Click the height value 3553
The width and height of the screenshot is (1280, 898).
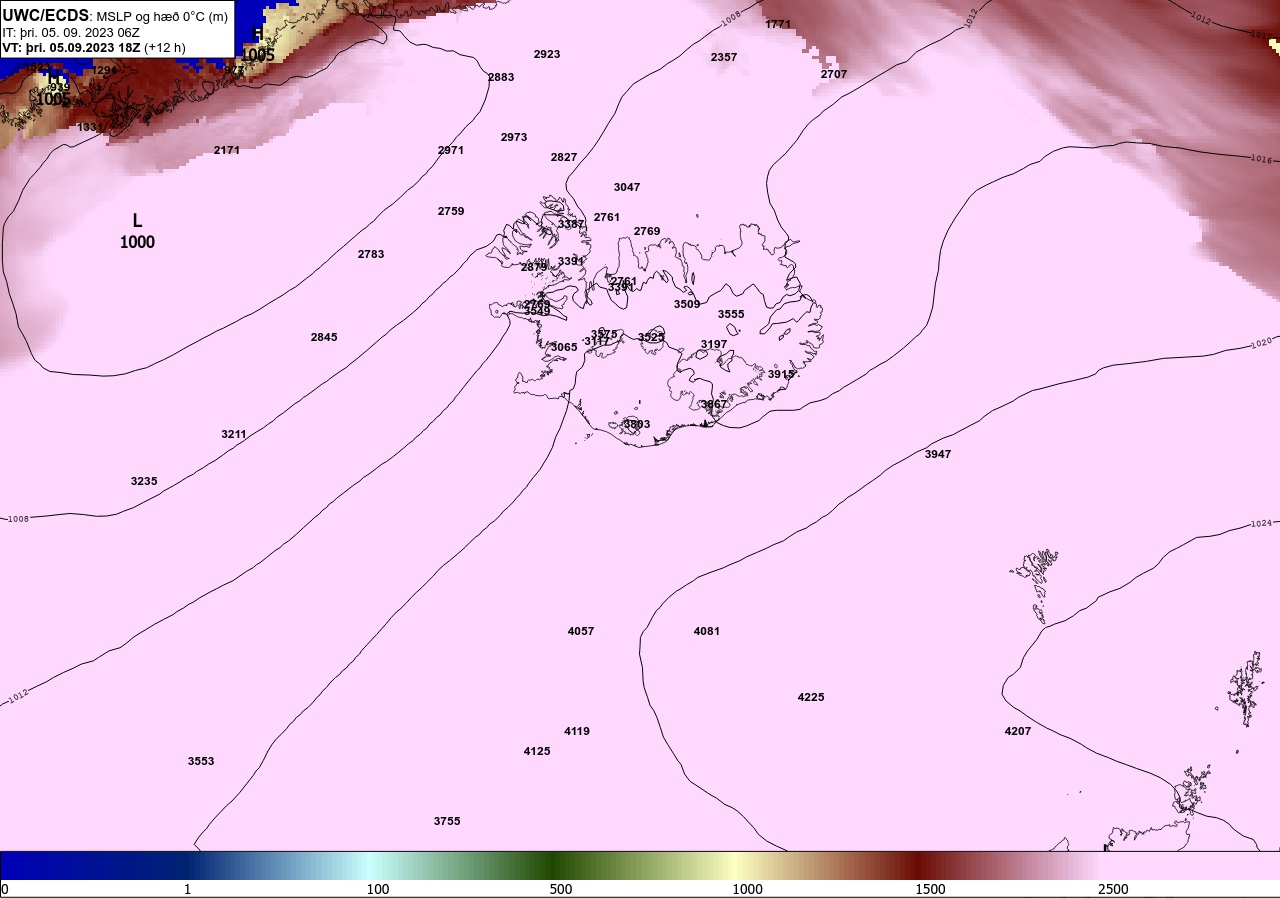click(x=201, y=761)
